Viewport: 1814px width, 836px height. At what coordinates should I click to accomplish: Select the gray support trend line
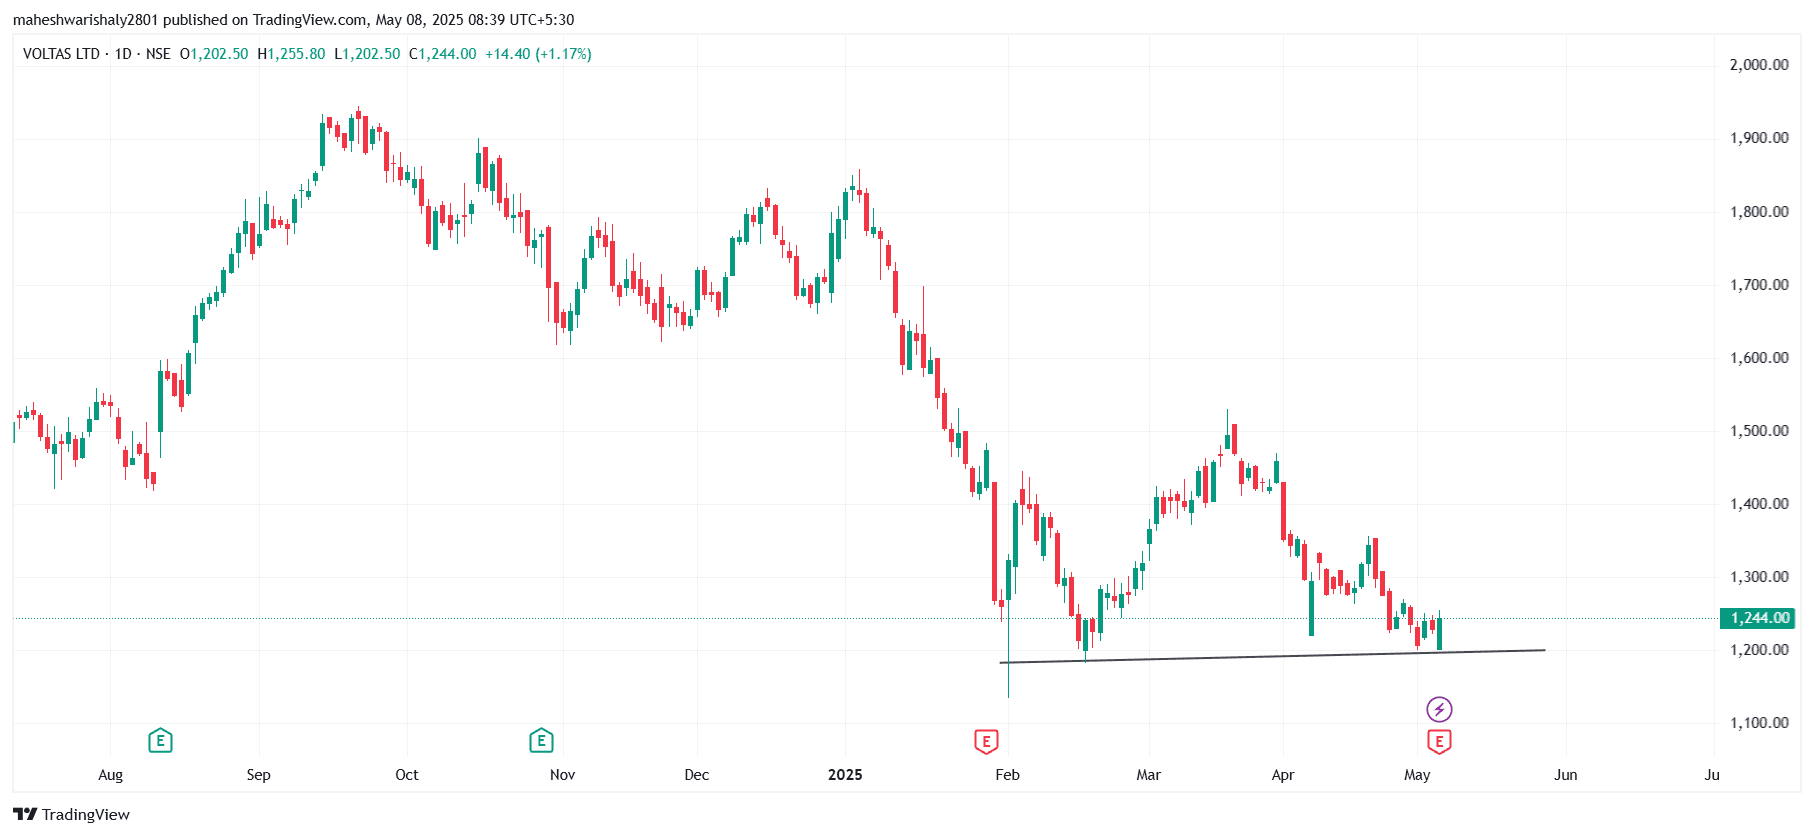pos(1272,656)
